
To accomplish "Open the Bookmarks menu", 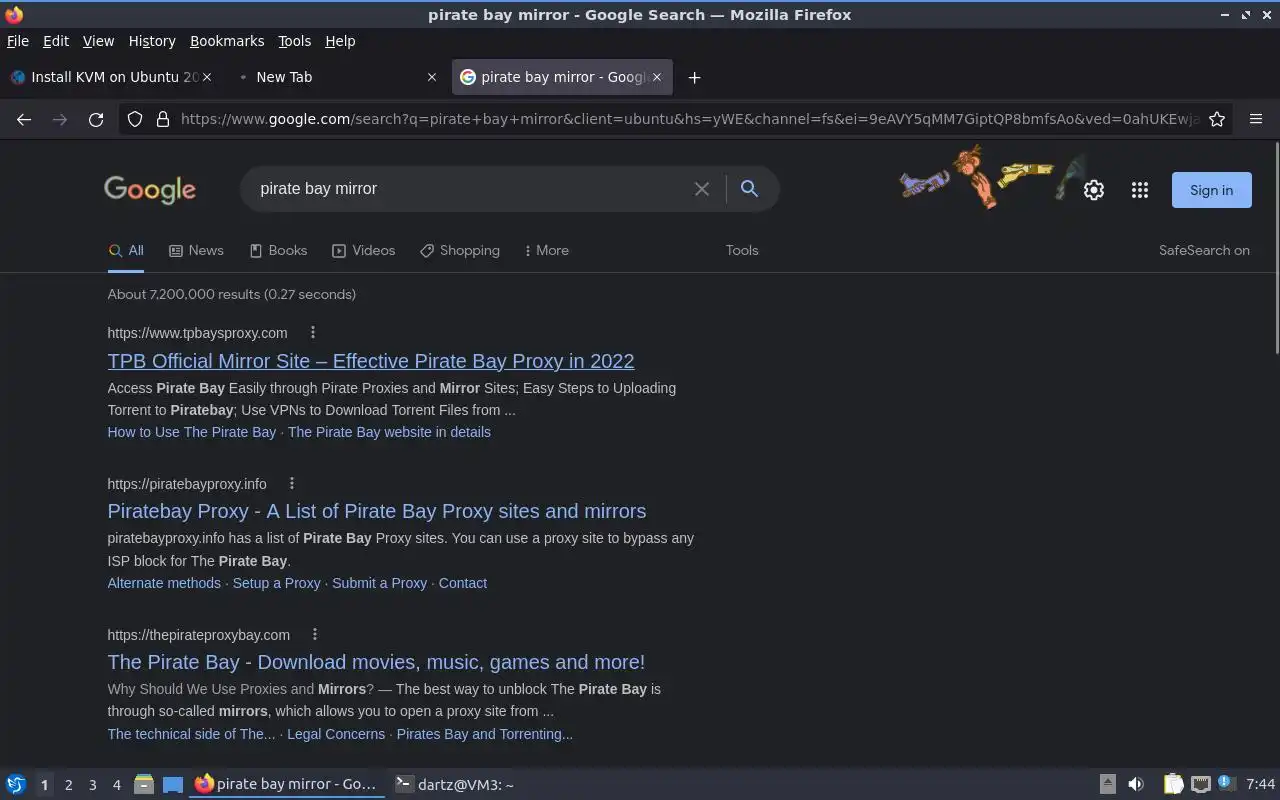I will point(227,41).
